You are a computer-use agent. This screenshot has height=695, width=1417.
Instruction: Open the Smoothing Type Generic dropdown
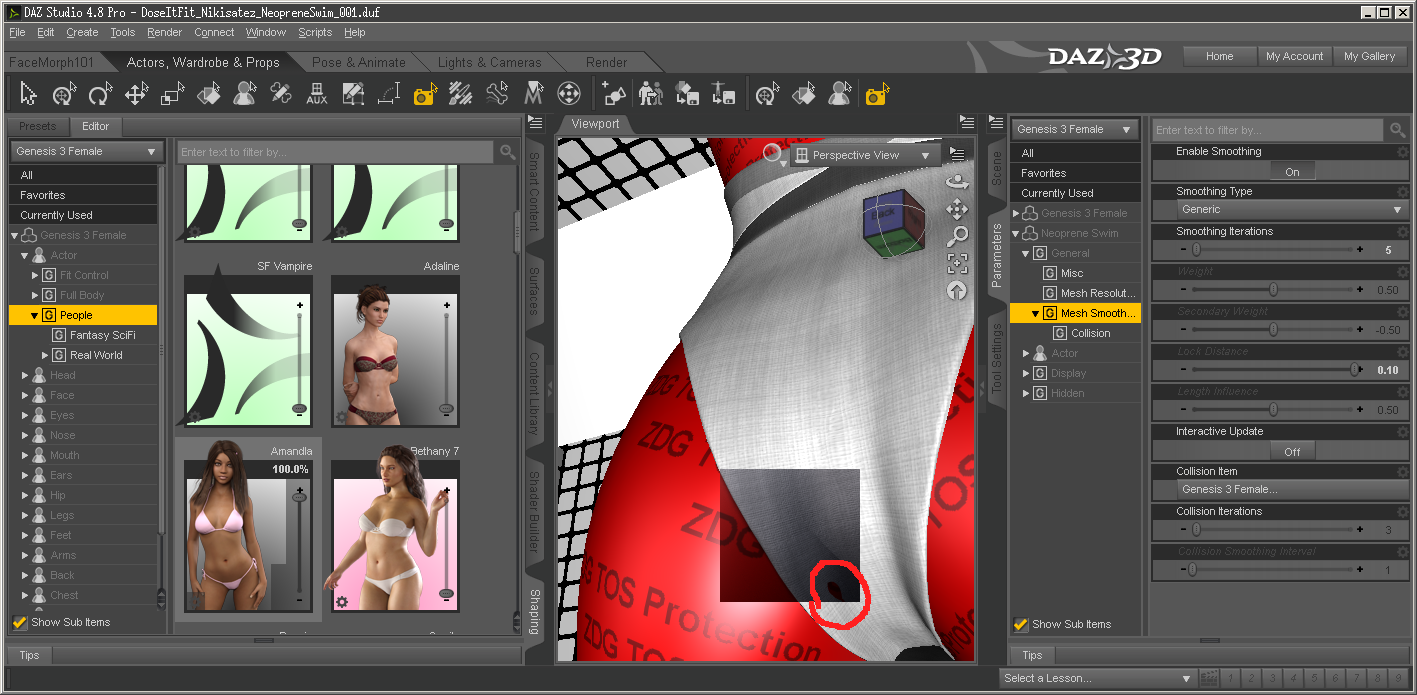pos(1290,210)
